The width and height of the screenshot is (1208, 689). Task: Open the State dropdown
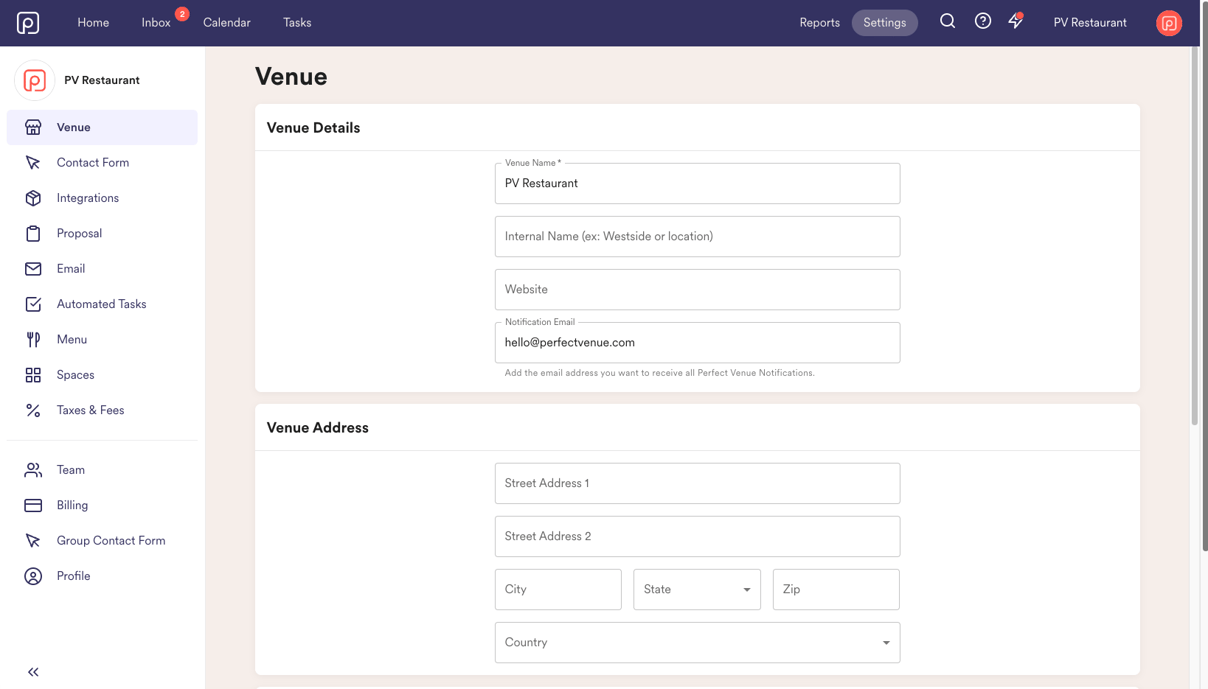click(x=696, y=589)
